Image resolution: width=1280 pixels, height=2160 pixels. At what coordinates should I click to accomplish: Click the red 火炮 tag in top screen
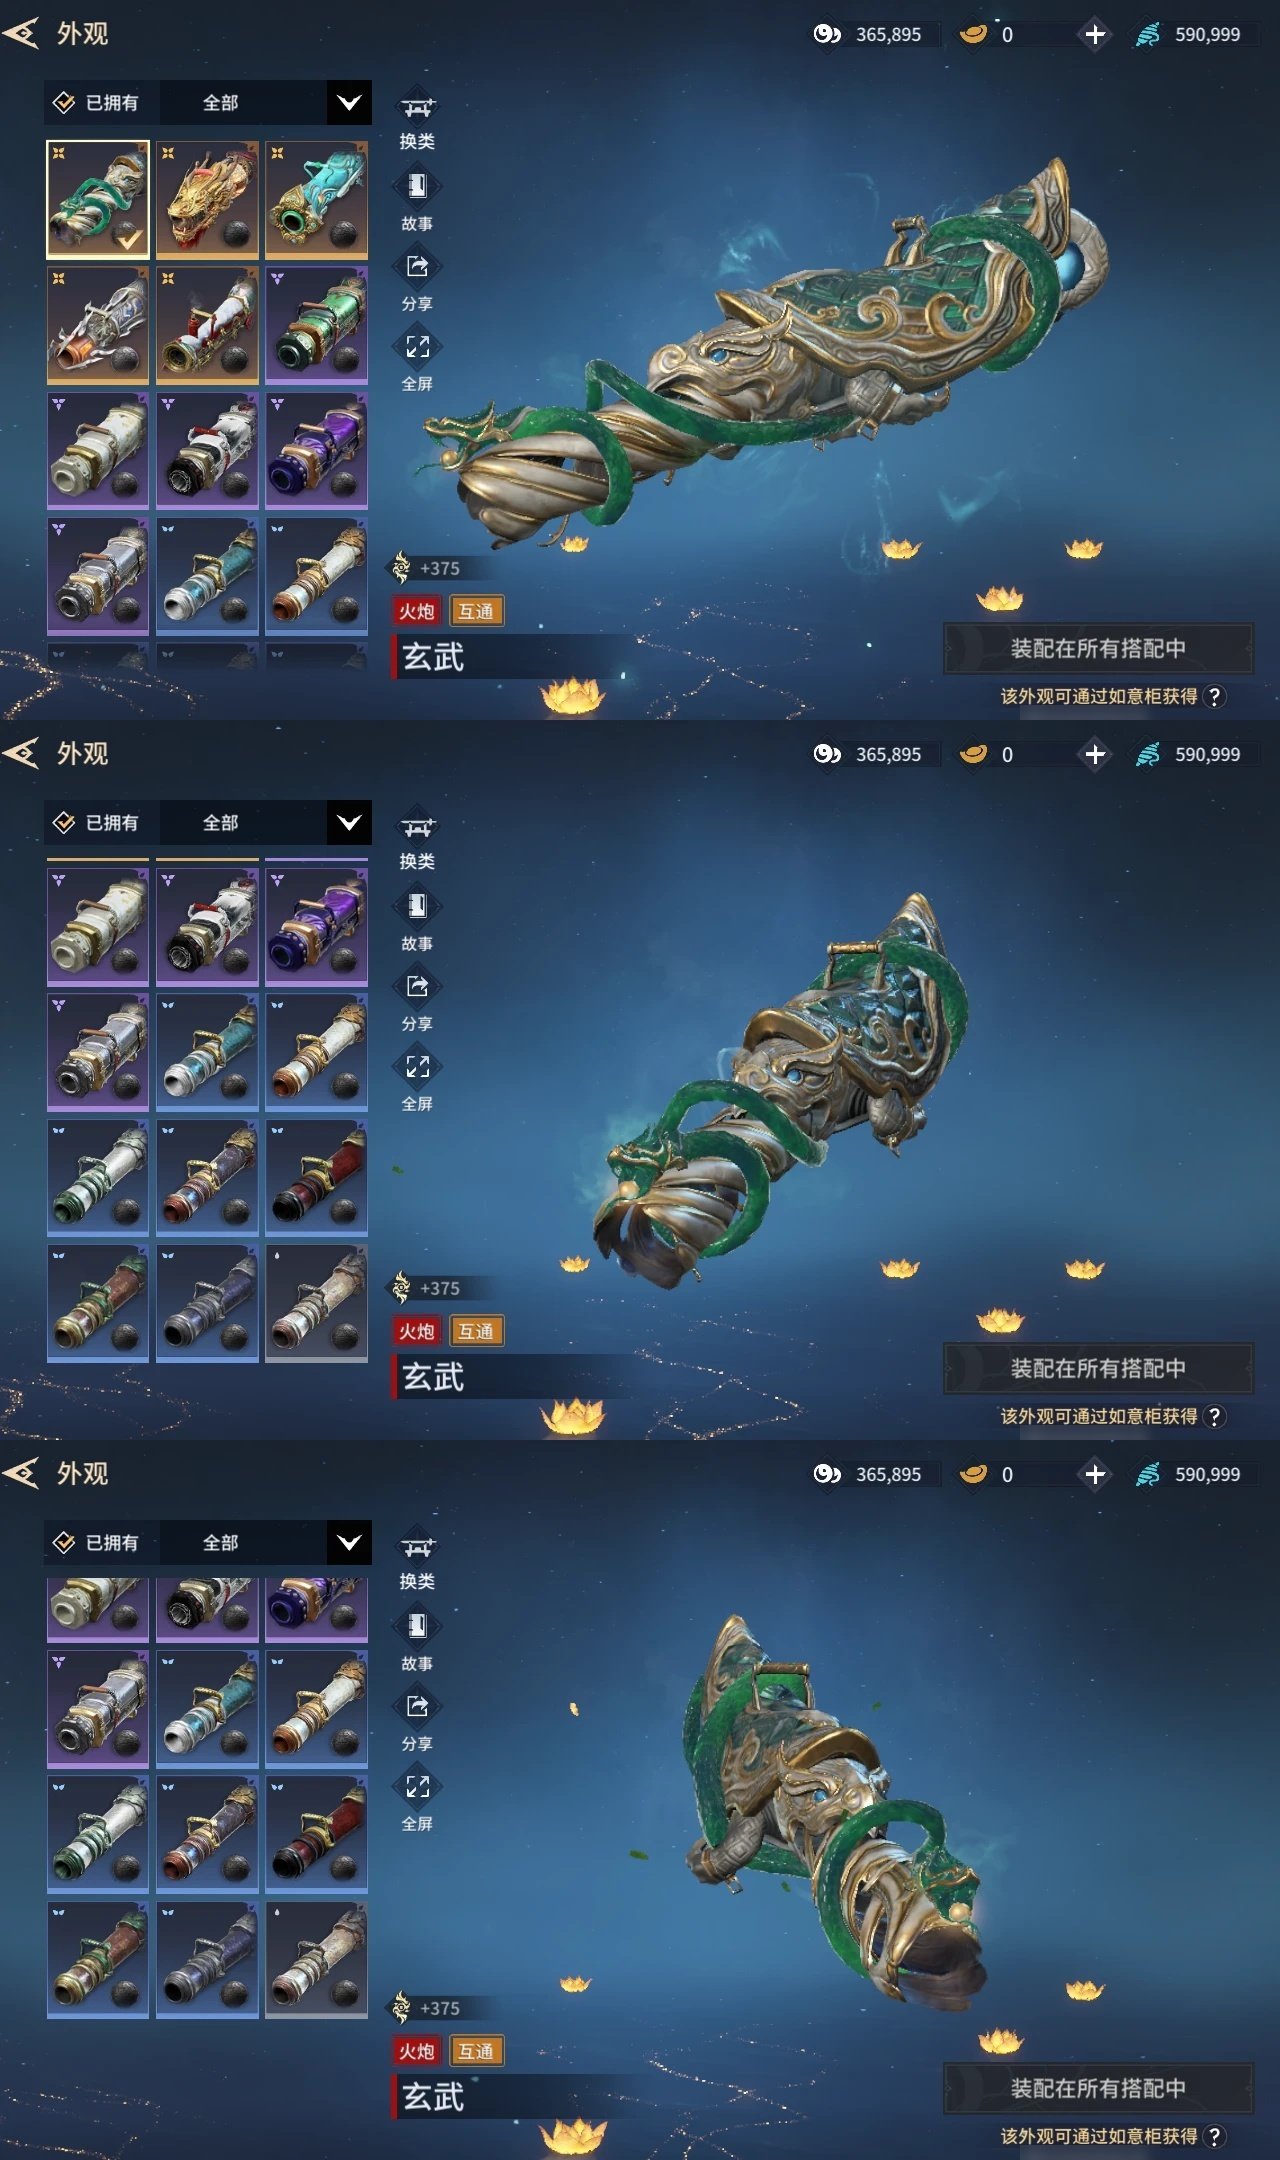pos(417,611)
